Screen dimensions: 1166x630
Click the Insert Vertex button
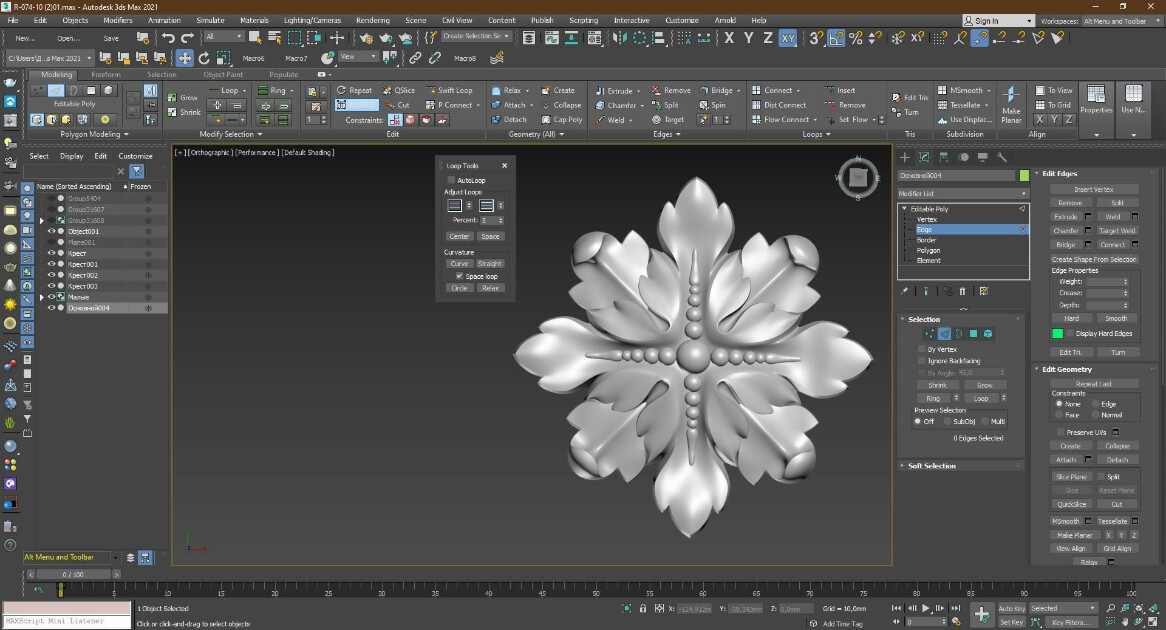click(1093, 189)
